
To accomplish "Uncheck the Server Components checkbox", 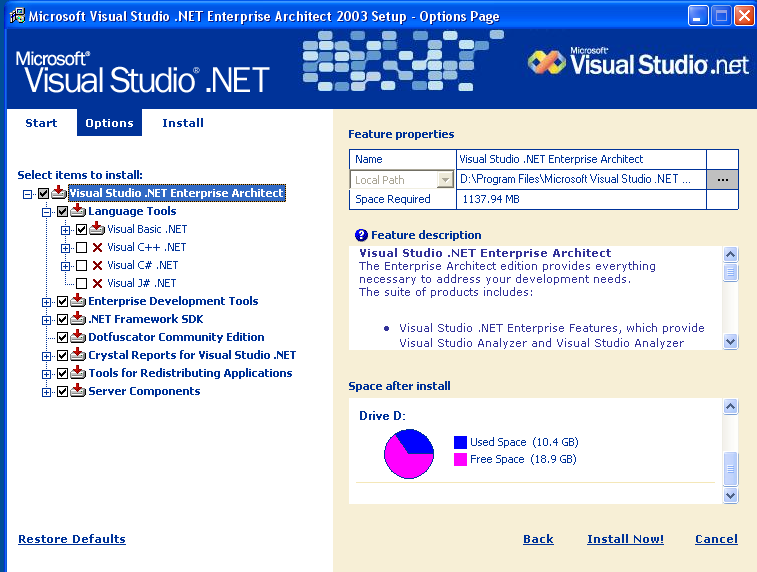I will click(x=62, y=391).
